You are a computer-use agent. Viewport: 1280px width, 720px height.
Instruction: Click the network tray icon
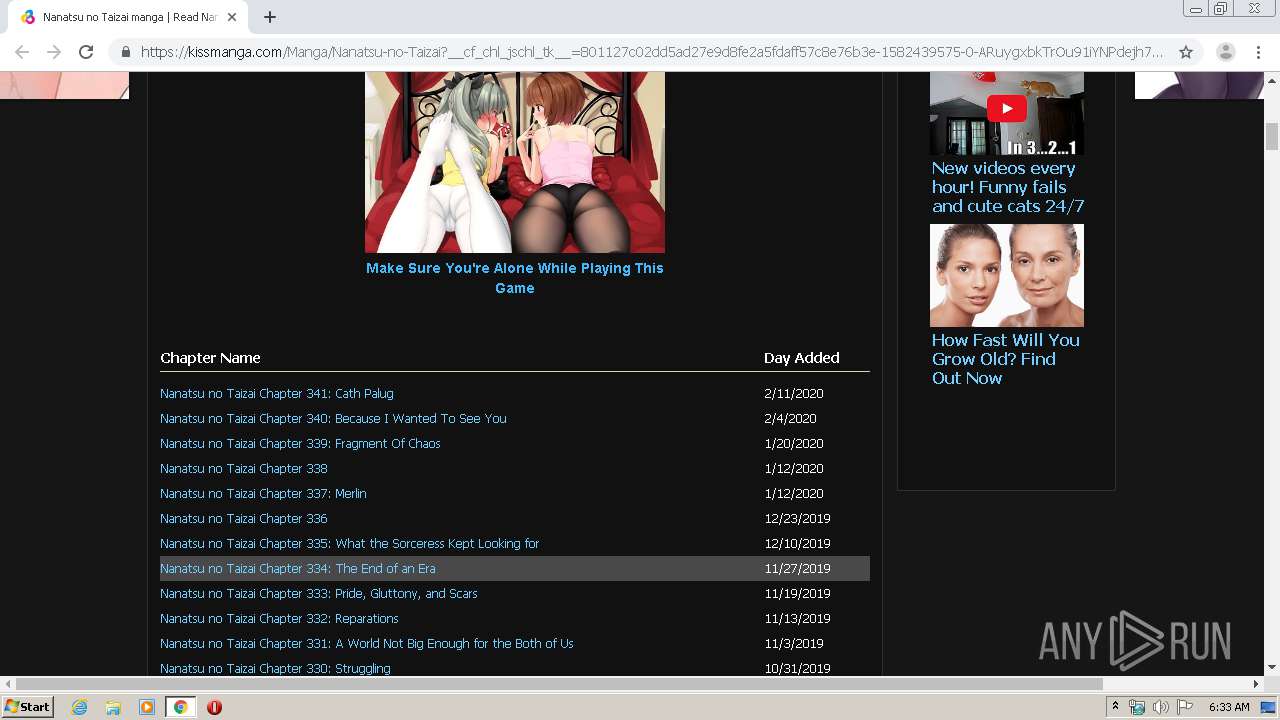(1137, 707)
